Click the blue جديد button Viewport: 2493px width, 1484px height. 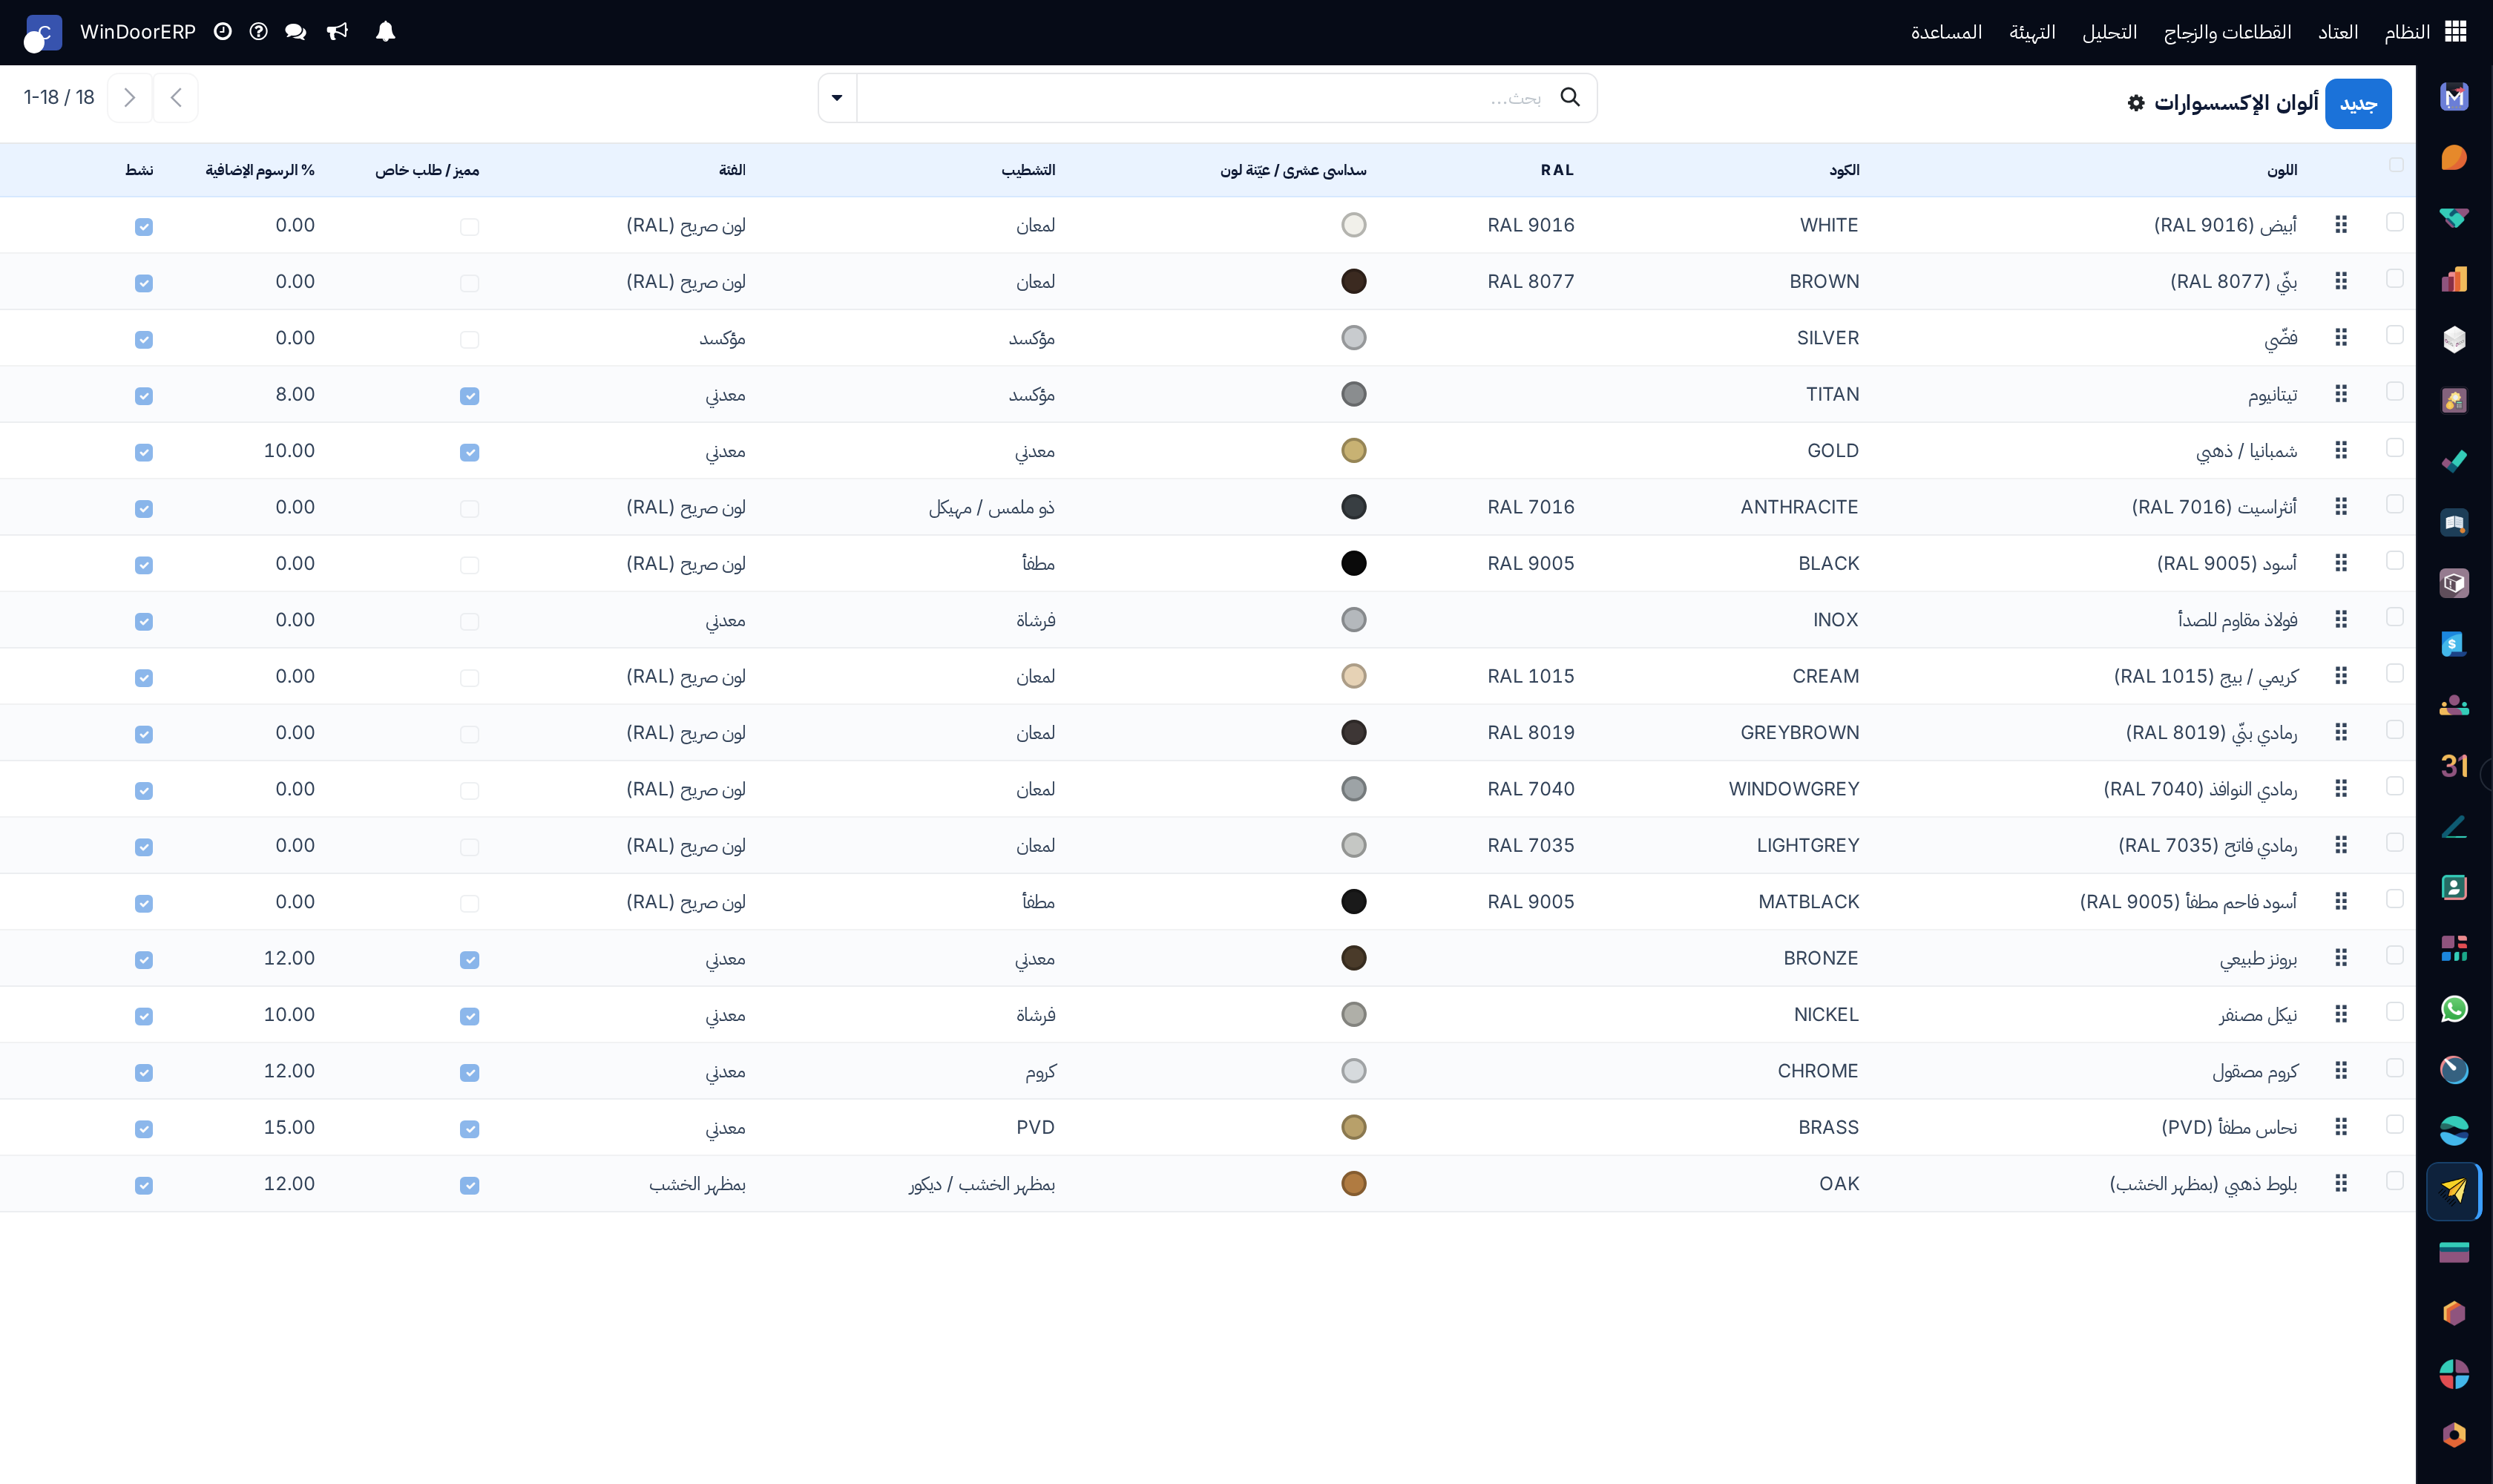pyautogui.click(x=2358, y=104)
